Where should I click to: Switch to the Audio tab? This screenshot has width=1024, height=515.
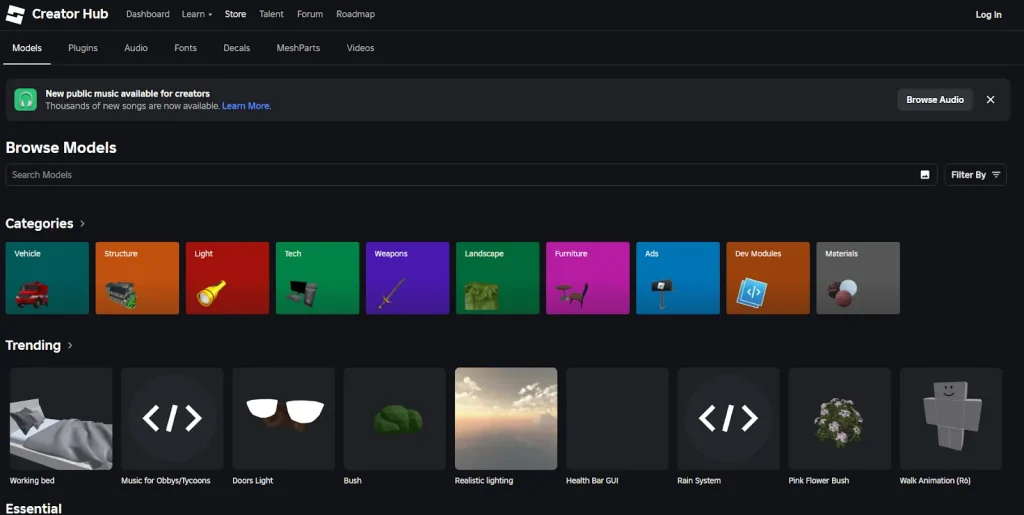(x=136, y=48)
